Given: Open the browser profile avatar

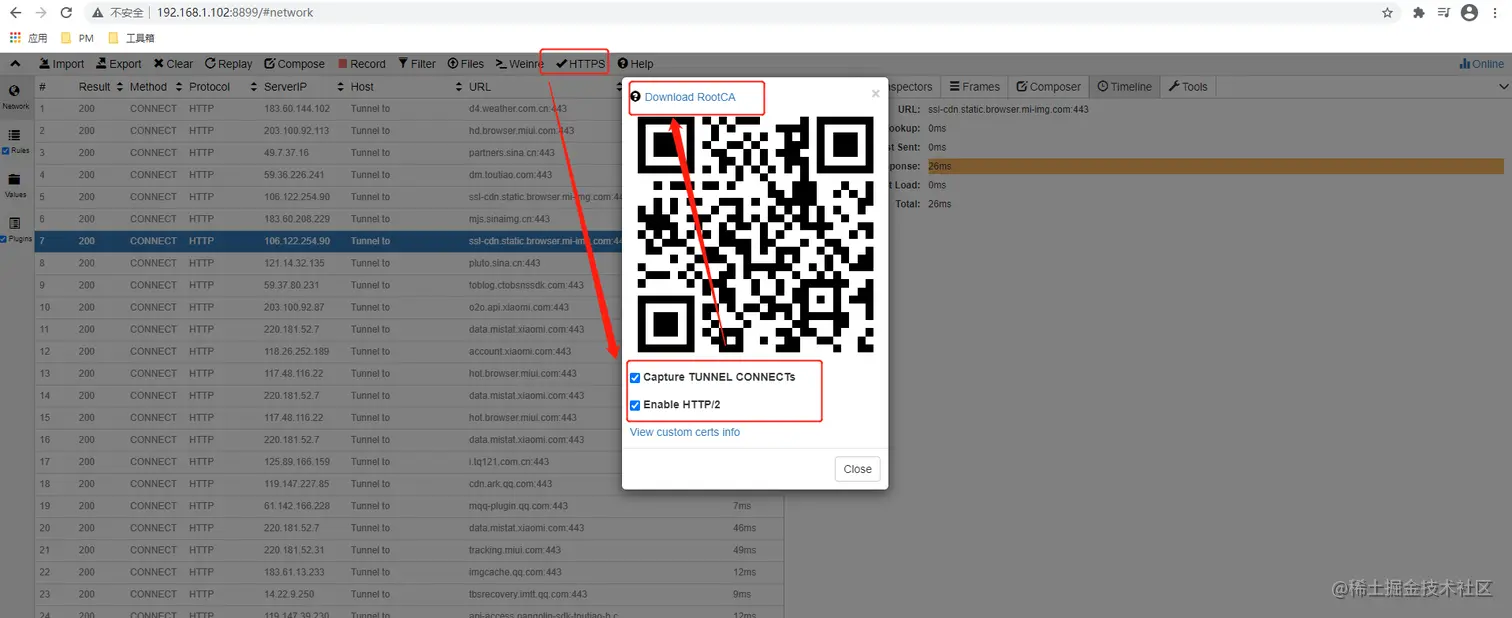Looking at the screenshot, I should coord(1469,13).
